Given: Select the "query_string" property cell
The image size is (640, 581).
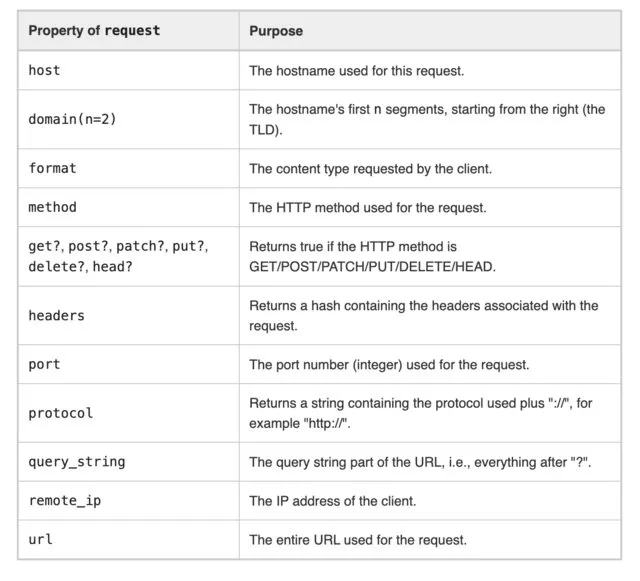Looking at the screenshot, I should [x=77, y=462].
